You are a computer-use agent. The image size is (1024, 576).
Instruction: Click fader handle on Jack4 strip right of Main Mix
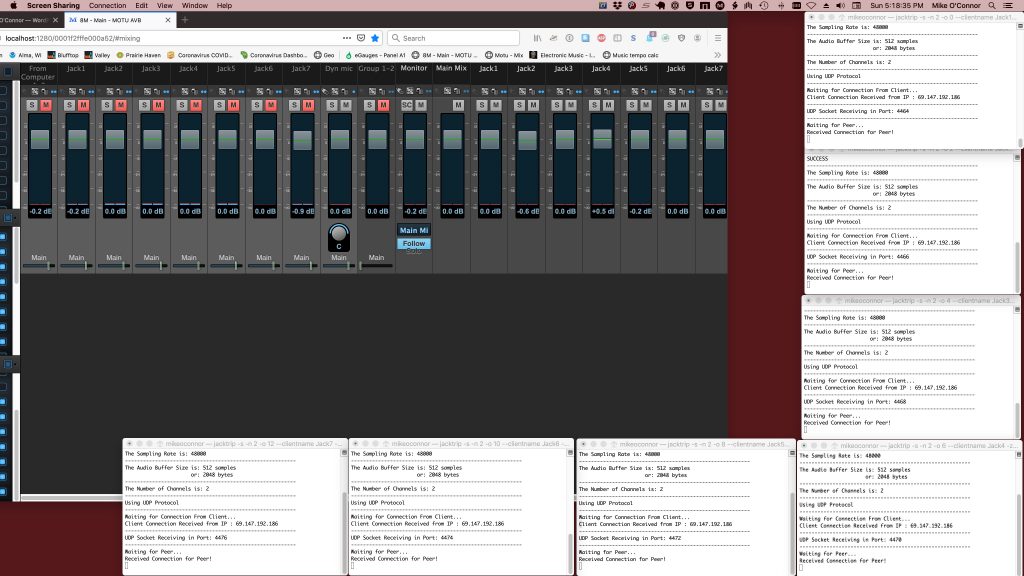(602, 138)
